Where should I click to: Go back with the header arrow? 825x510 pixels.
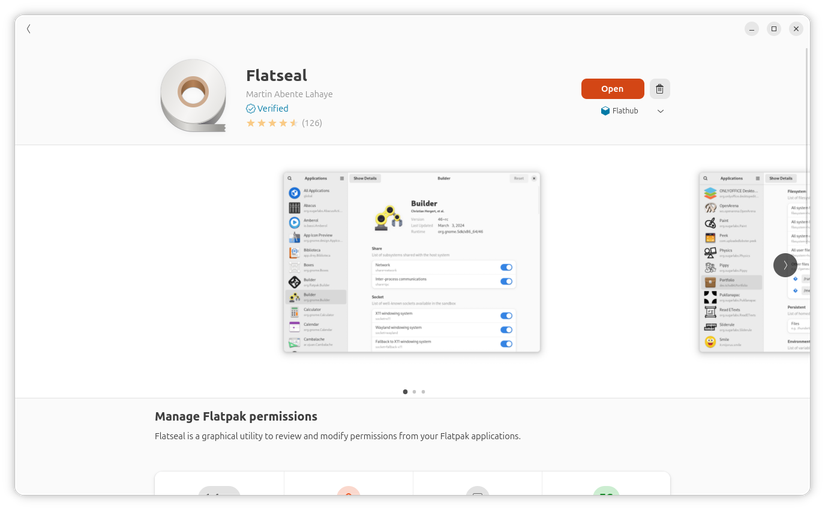pos(28,29)
